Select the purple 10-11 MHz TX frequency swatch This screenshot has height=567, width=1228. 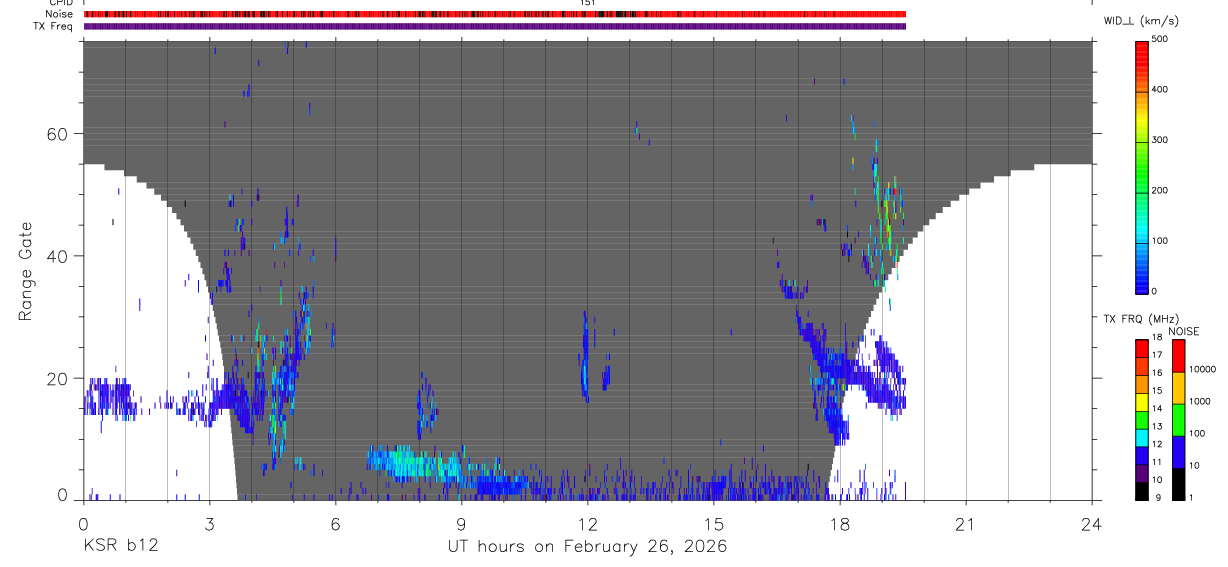tap(1141, 473)
